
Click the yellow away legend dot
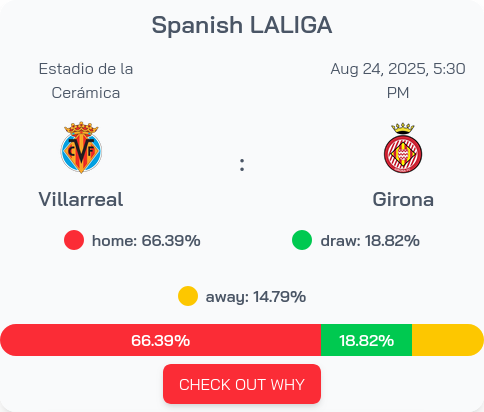[x=188, y=296]
